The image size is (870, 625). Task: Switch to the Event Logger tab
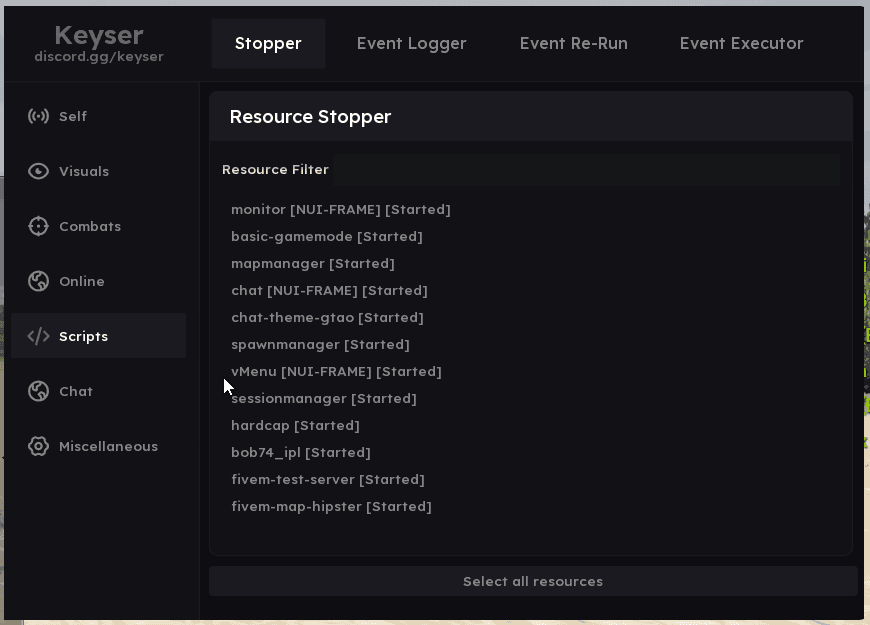411,43
